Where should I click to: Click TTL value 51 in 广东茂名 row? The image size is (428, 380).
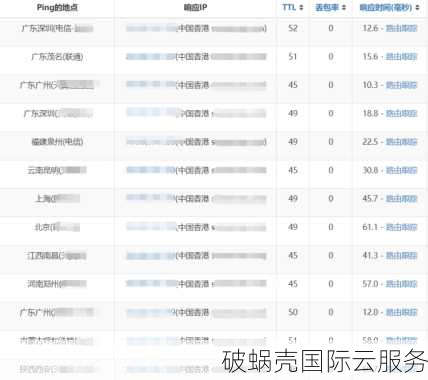293,57
